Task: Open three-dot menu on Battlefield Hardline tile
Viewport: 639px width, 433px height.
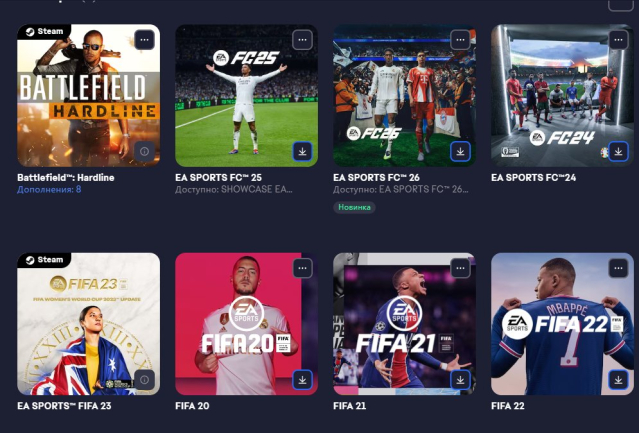Action: click(x=144, y=40)
